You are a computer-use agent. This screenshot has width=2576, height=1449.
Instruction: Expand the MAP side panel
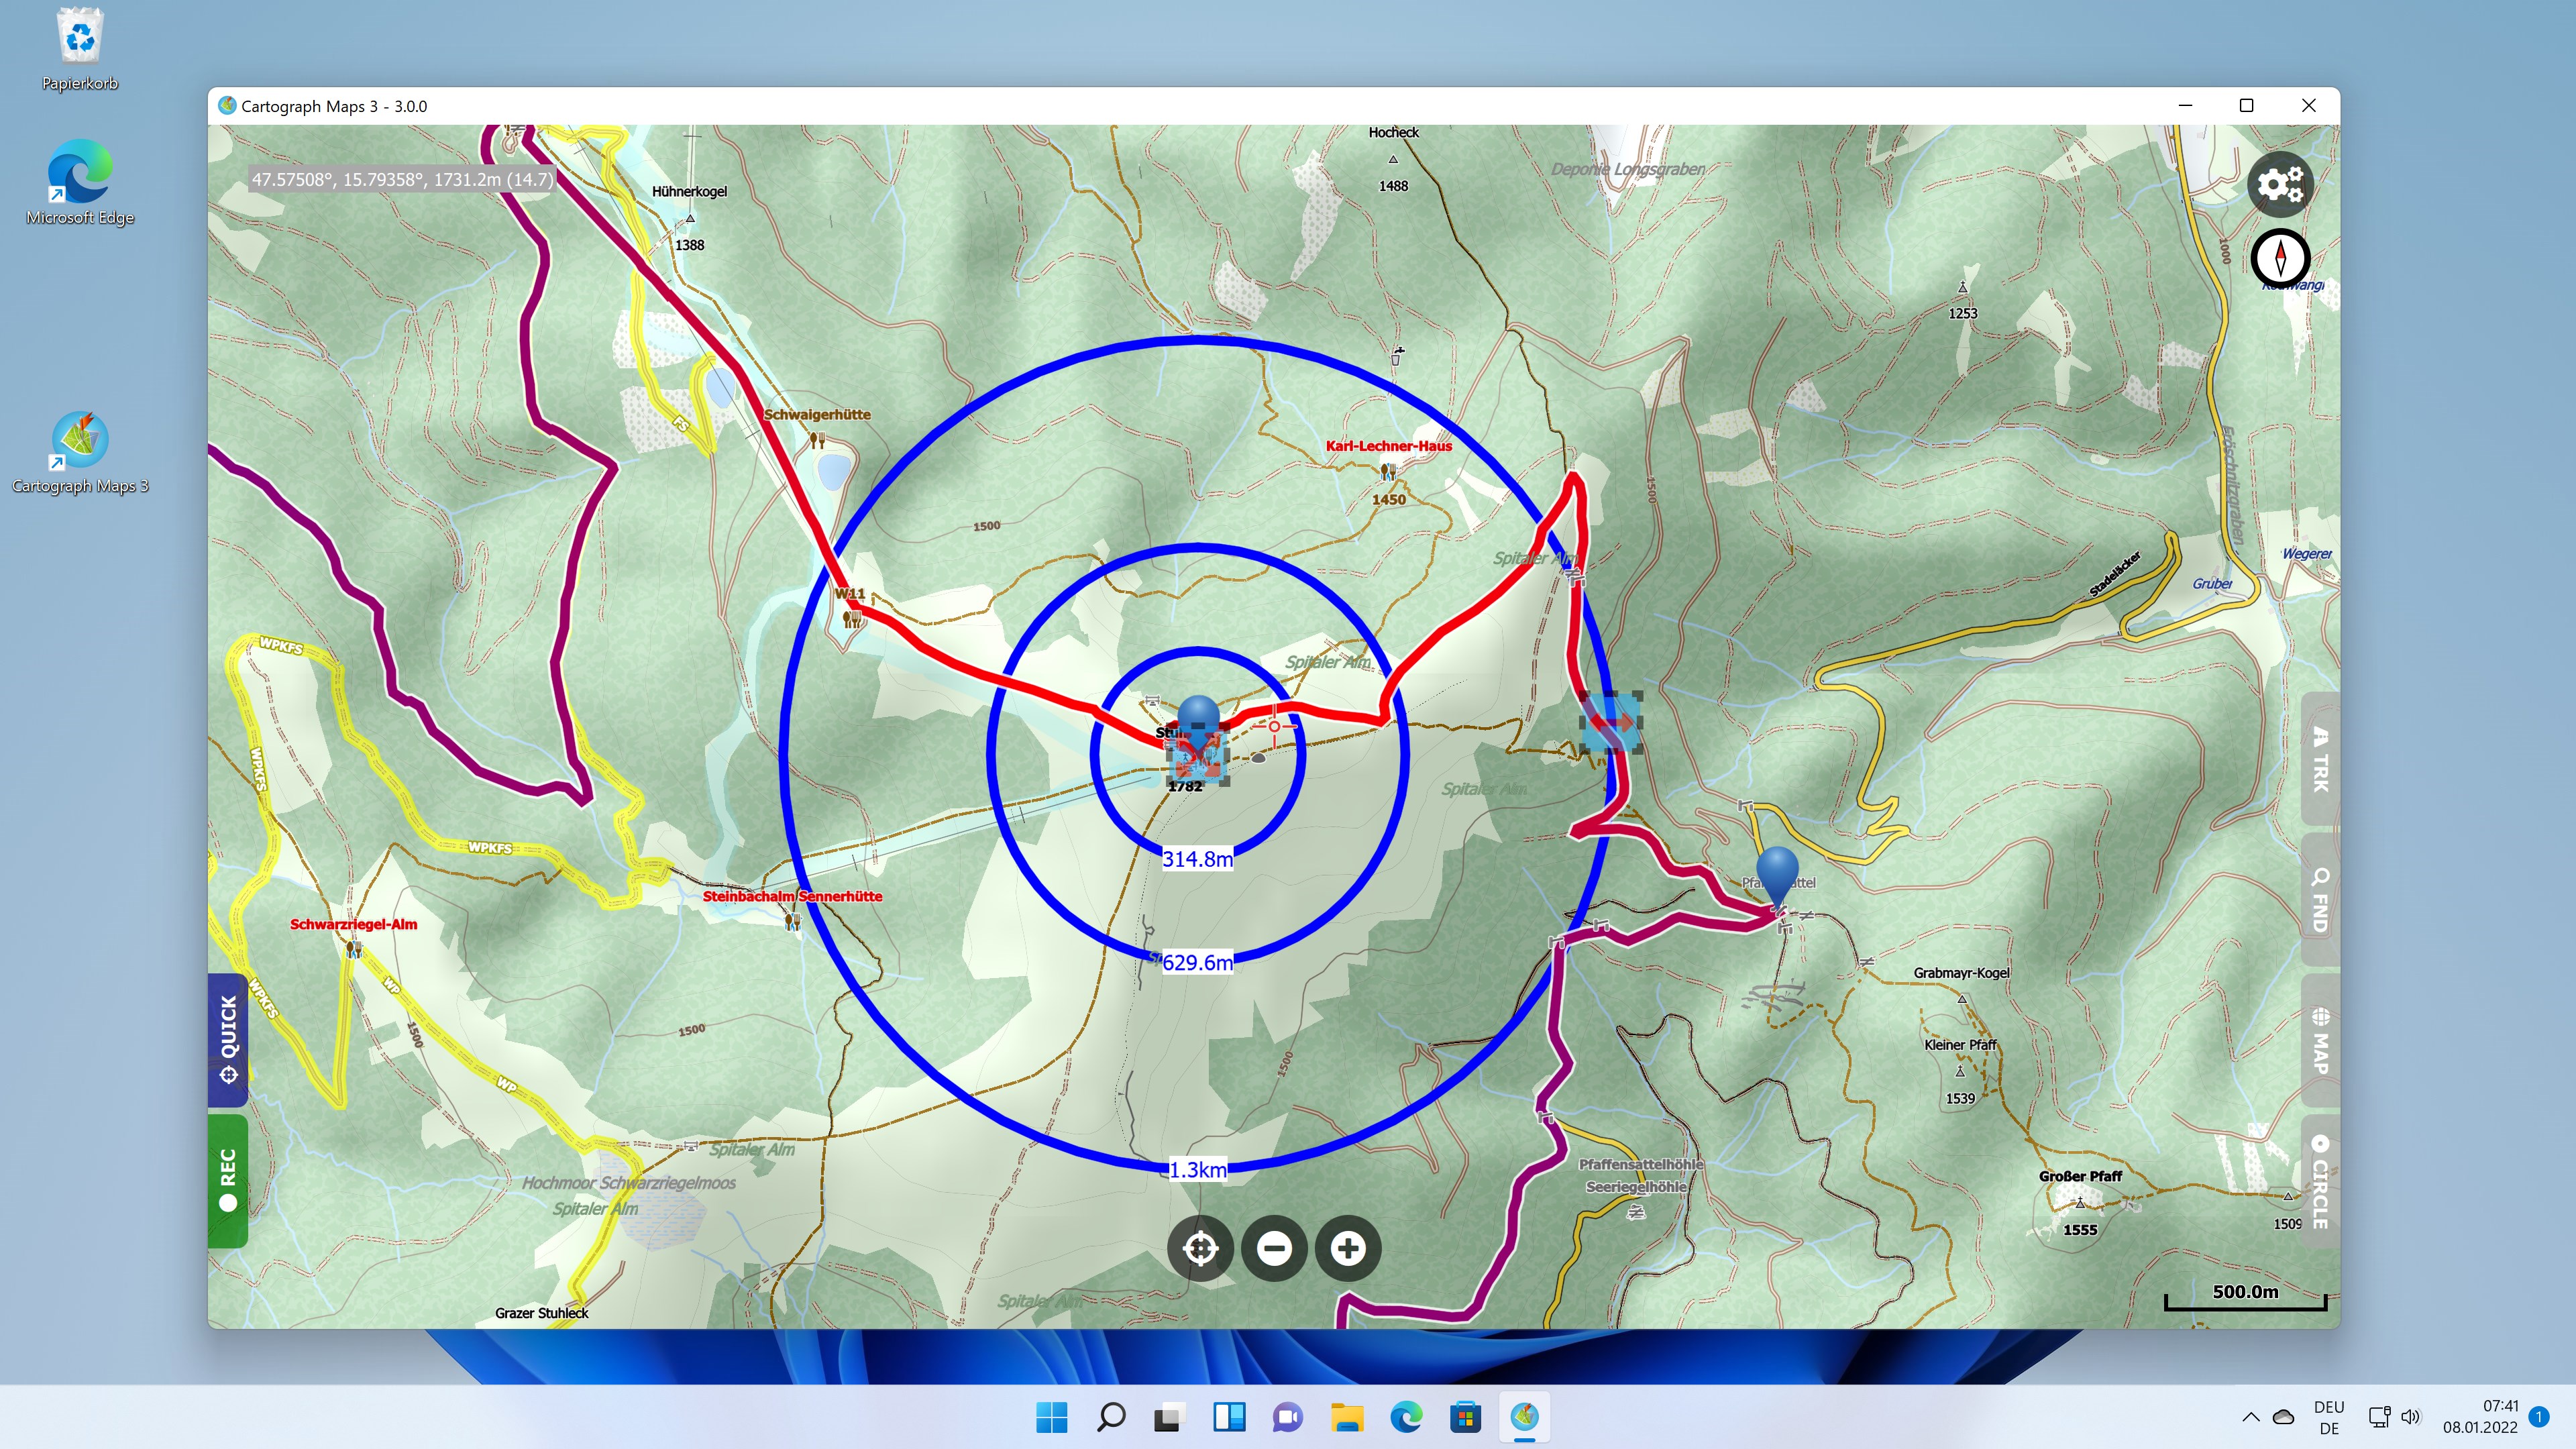[2320, 1040]
